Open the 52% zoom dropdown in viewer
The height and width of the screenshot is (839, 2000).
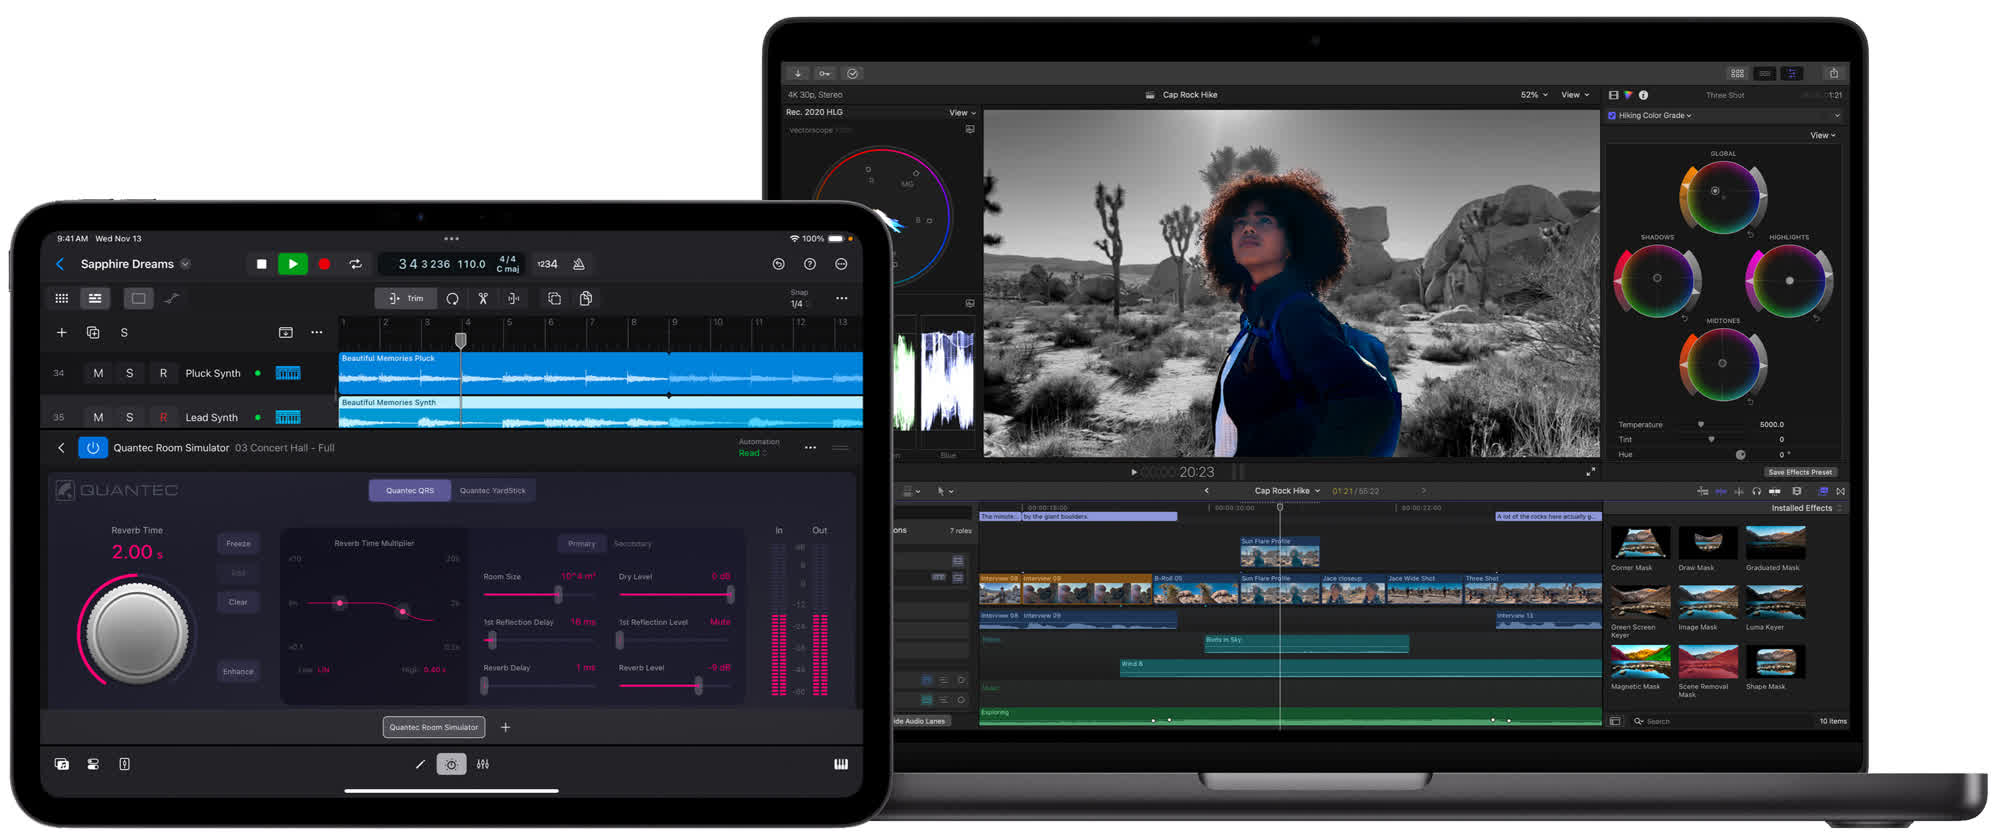(x=1534, y=95)
